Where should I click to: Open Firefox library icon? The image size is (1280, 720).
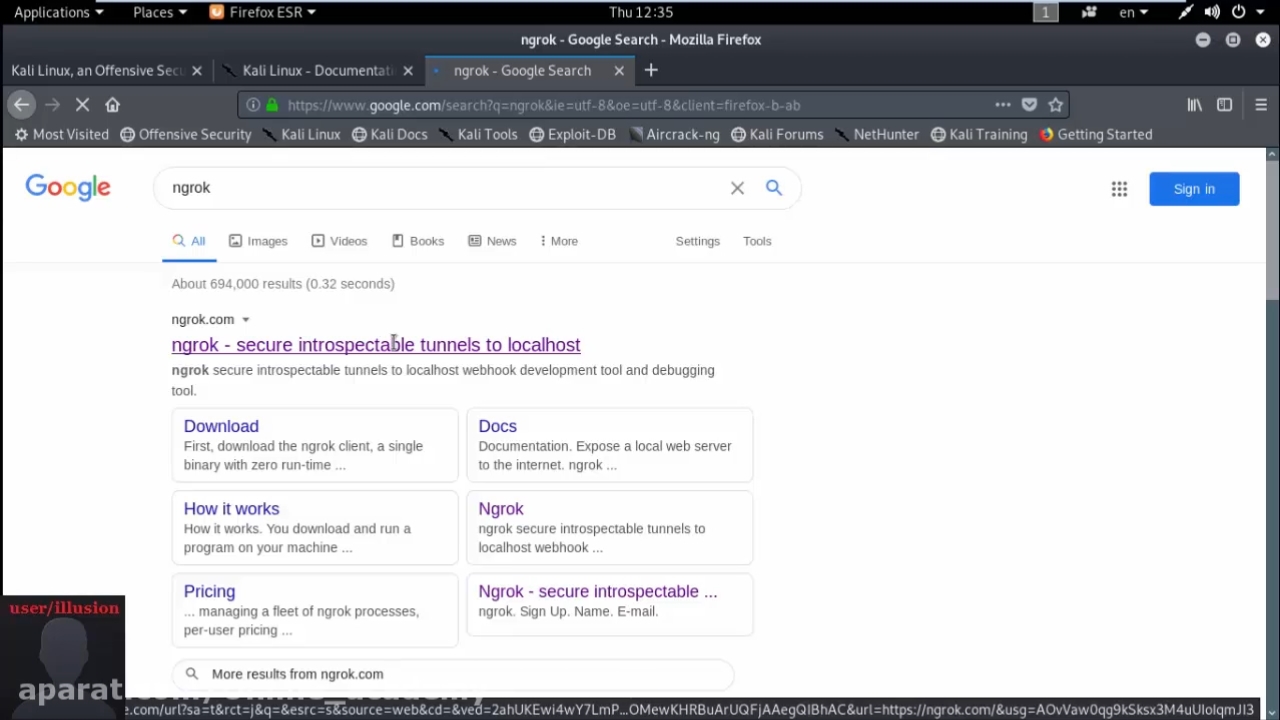click(x=1194, y=105)
